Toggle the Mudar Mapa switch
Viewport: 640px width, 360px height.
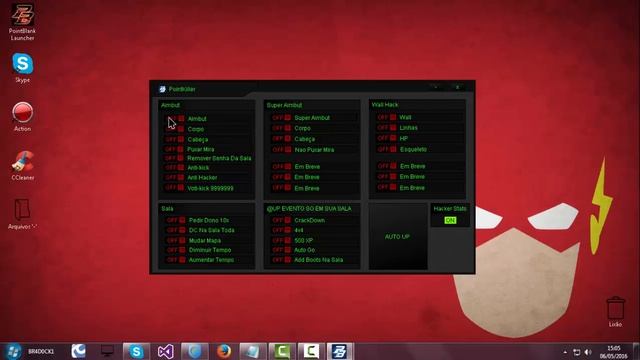(176, 240)
